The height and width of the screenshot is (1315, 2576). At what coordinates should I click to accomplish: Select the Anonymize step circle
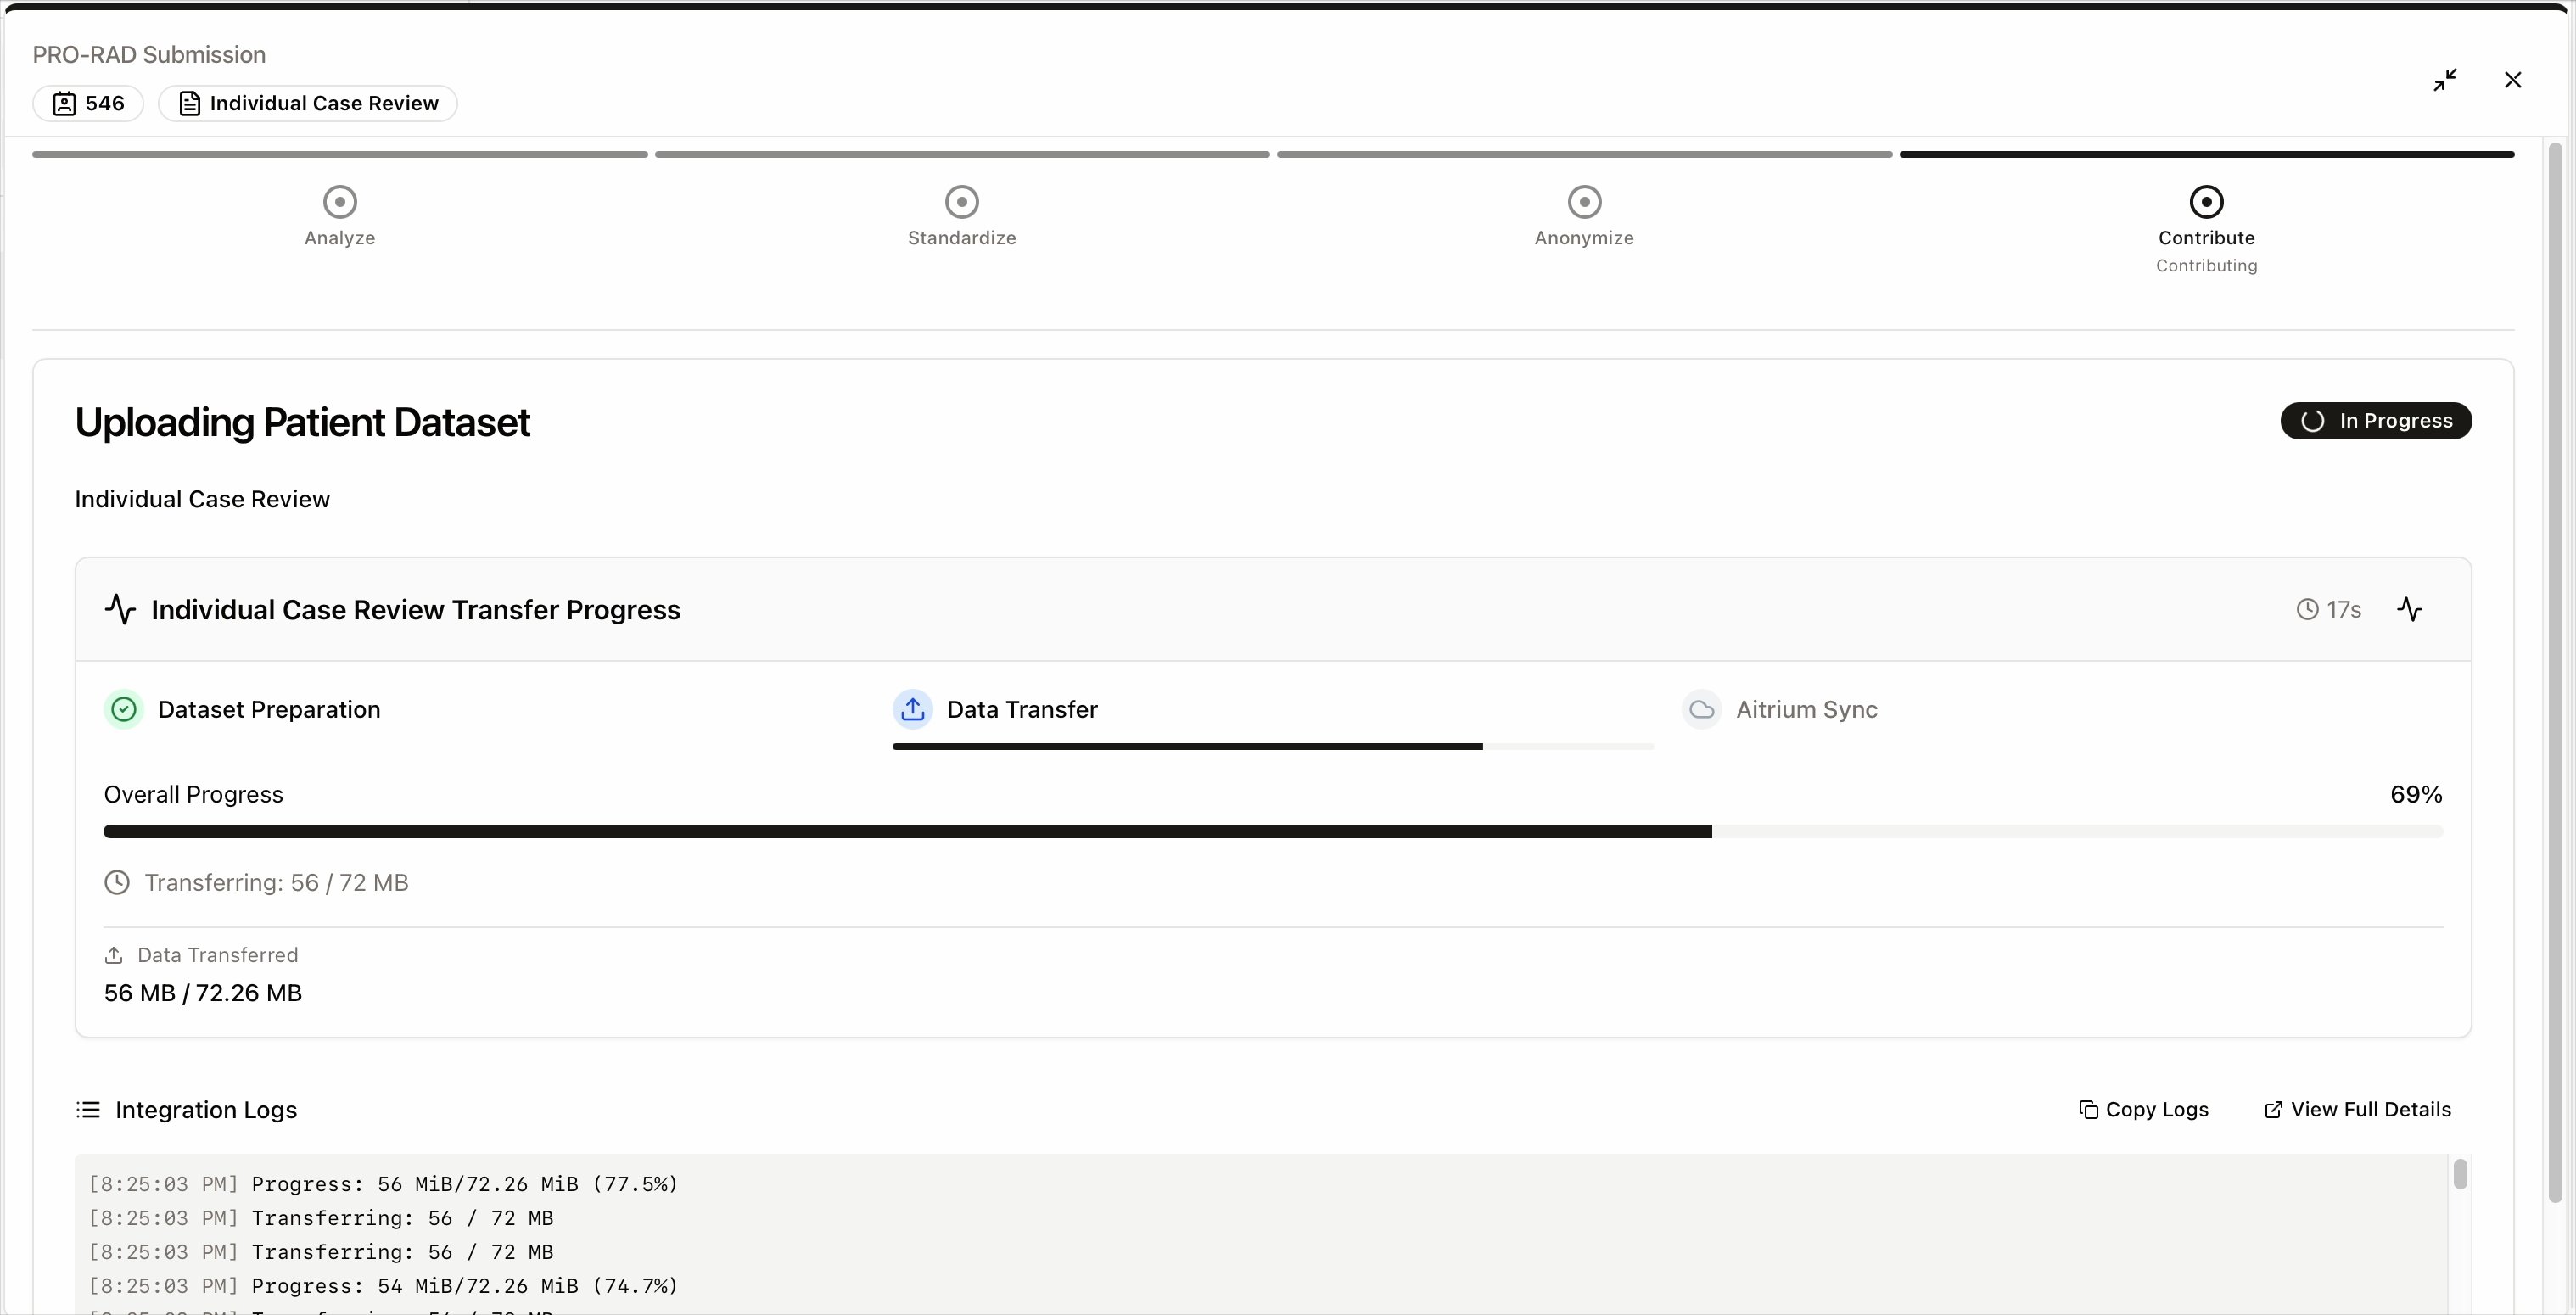1584,202
